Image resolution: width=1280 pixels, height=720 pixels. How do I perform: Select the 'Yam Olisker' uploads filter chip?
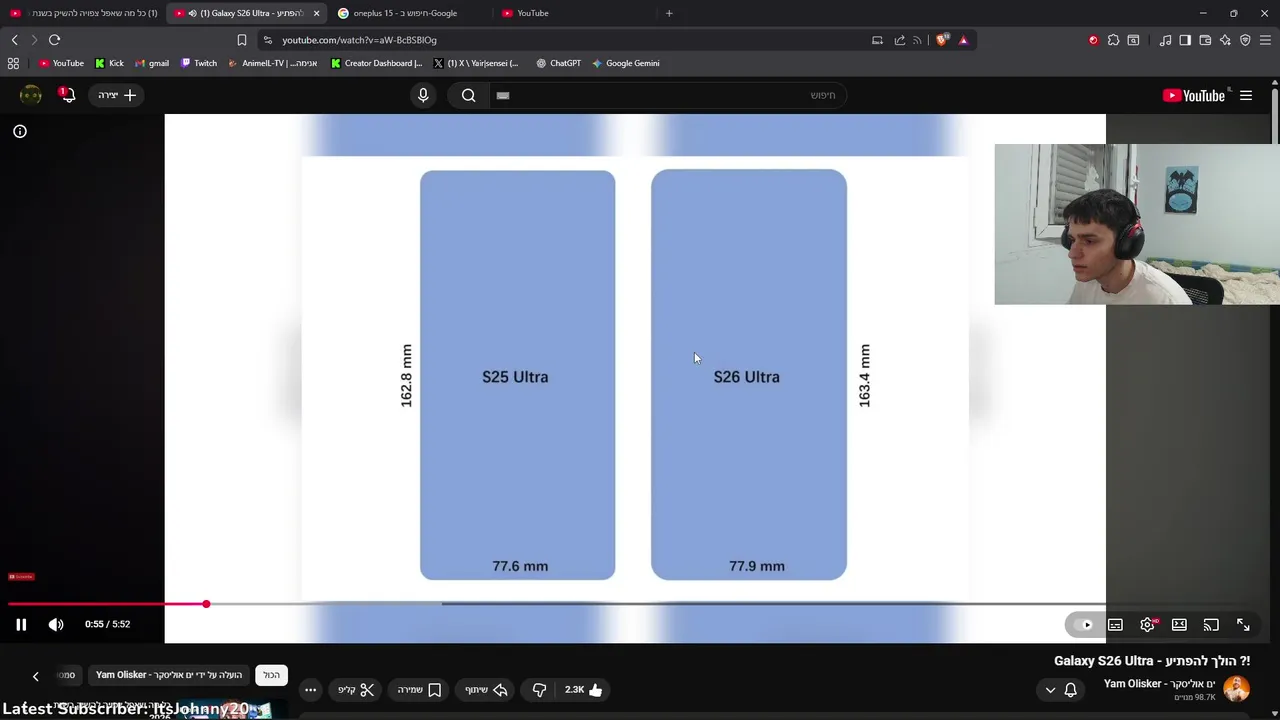tap(169, 675)
